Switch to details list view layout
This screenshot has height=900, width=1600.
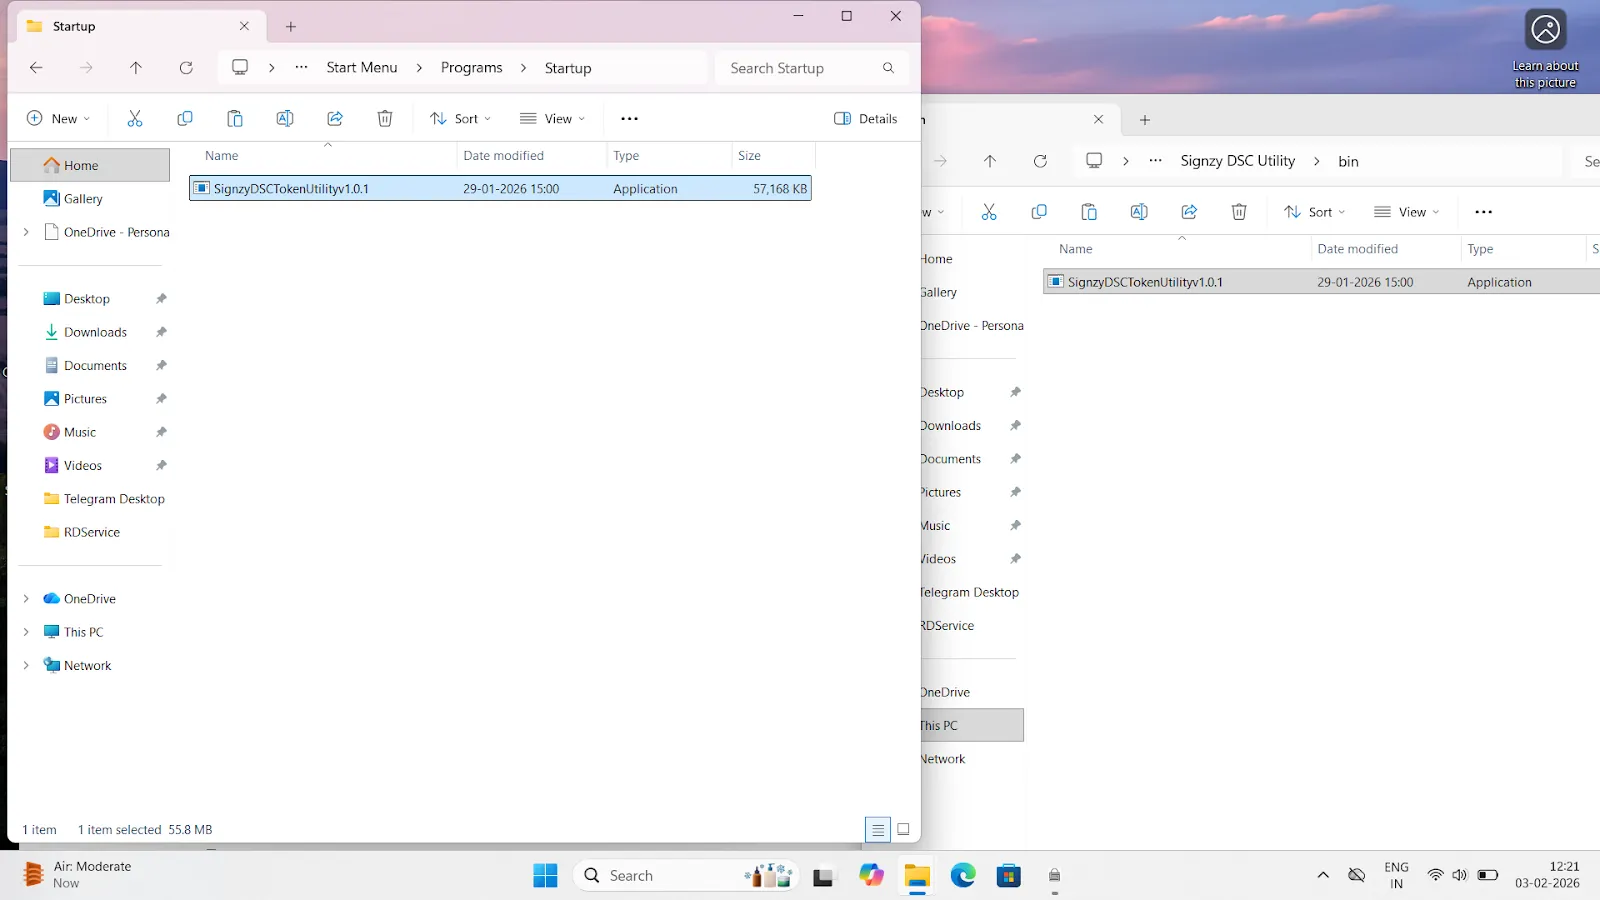pos(877,829)
